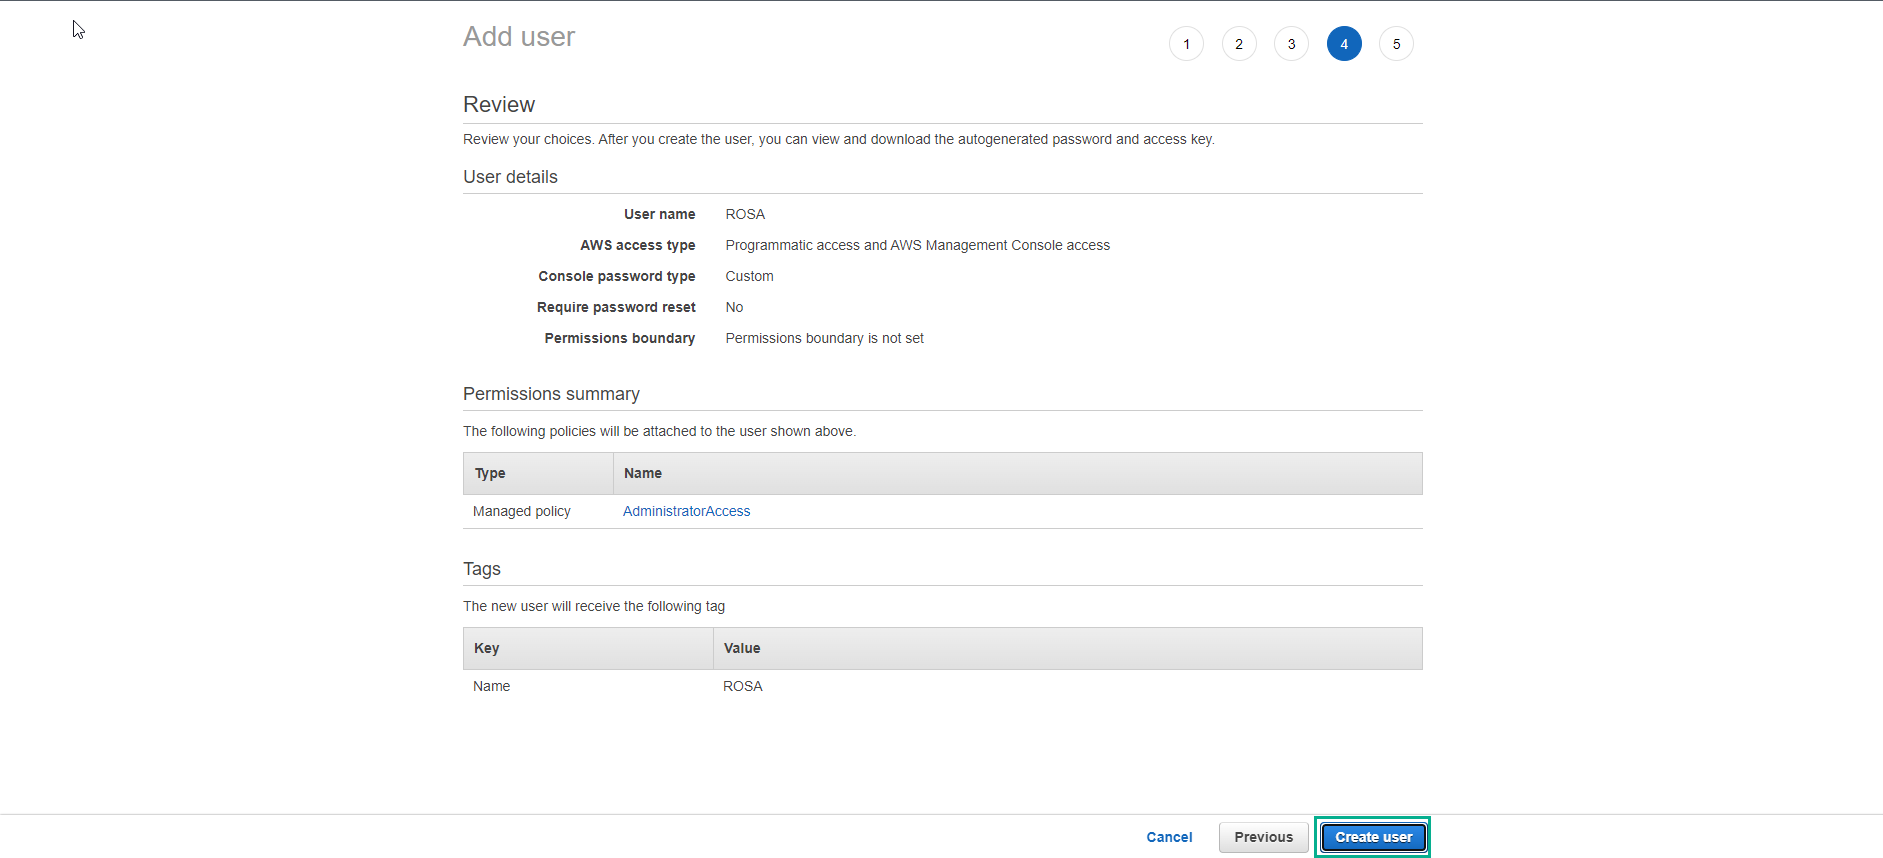
Task: Click the Custom console password type value
Action: click(749, 276)
